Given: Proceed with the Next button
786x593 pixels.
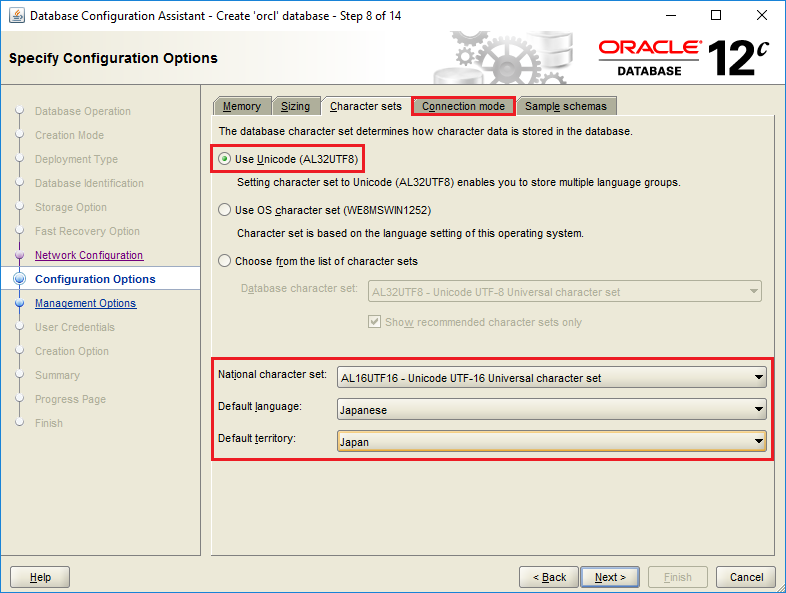Looking at the screenshot, I should tap(610, 577).
